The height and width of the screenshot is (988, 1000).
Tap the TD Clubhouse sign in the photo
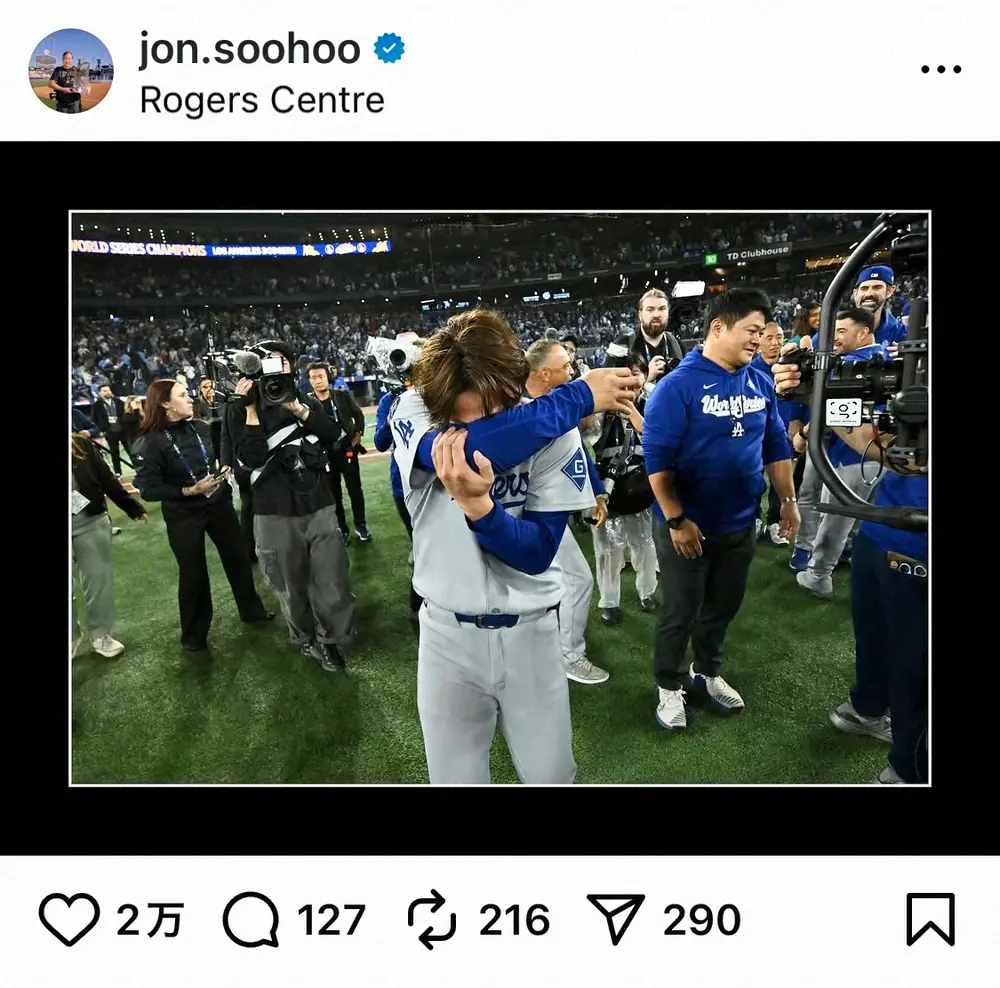tap(757, 255)
